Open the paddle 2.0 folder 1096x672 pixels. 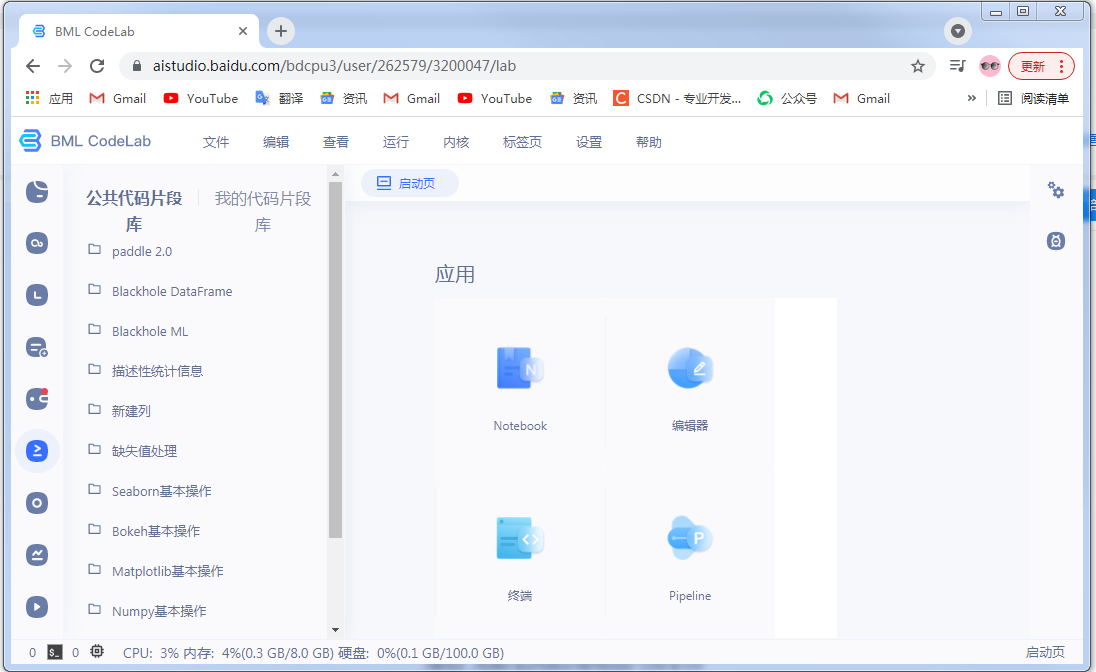point(130,251)
